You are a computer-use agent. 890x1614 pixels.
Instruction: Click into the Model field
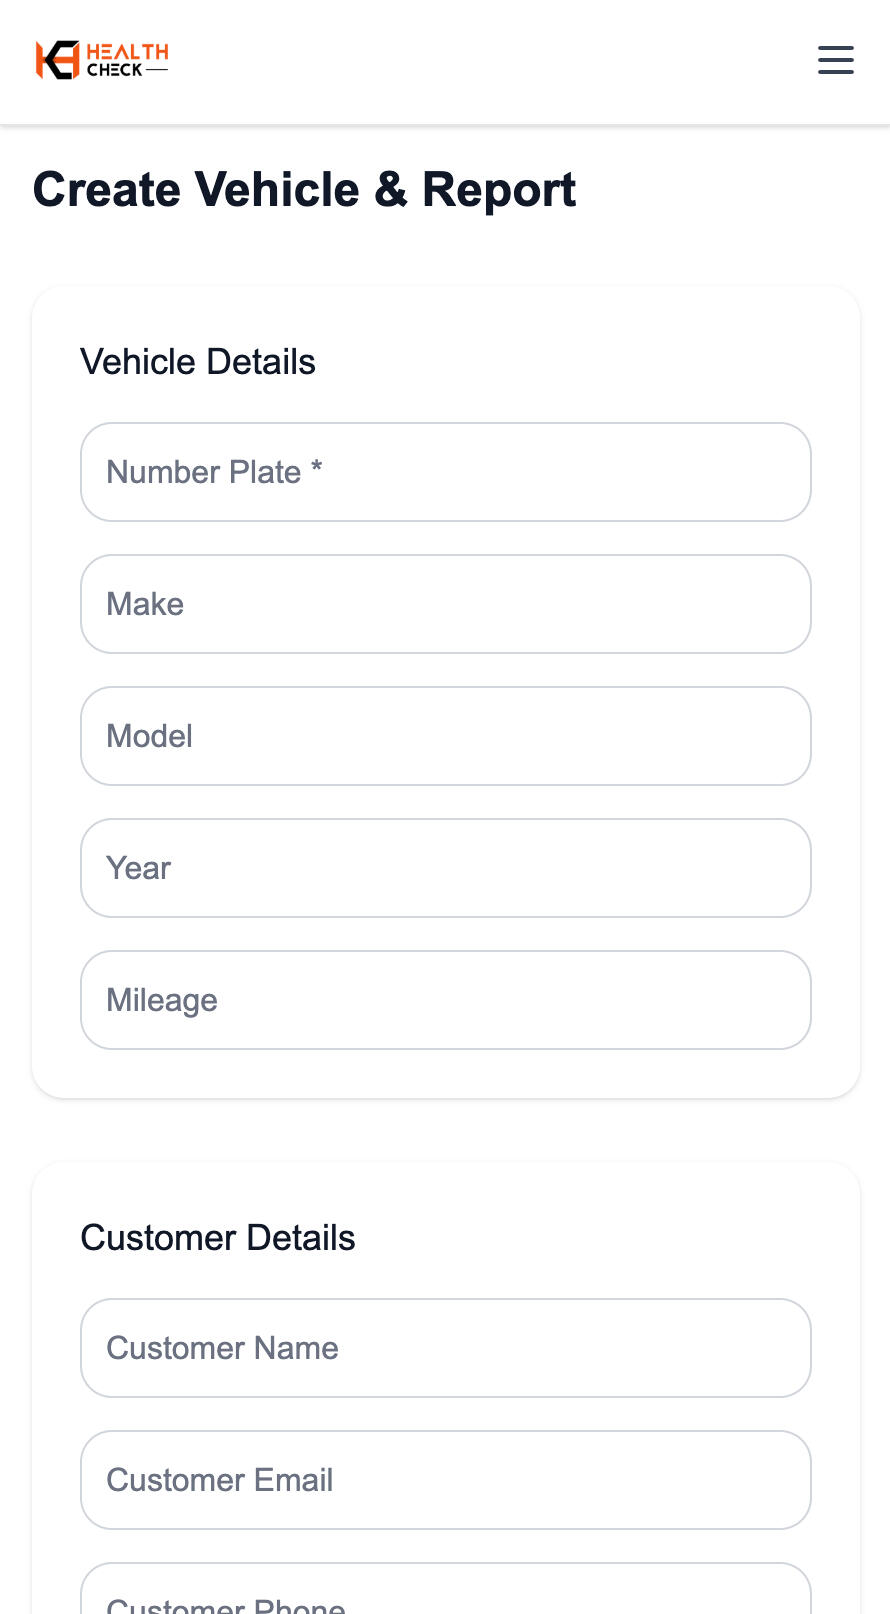coord(445,736)
